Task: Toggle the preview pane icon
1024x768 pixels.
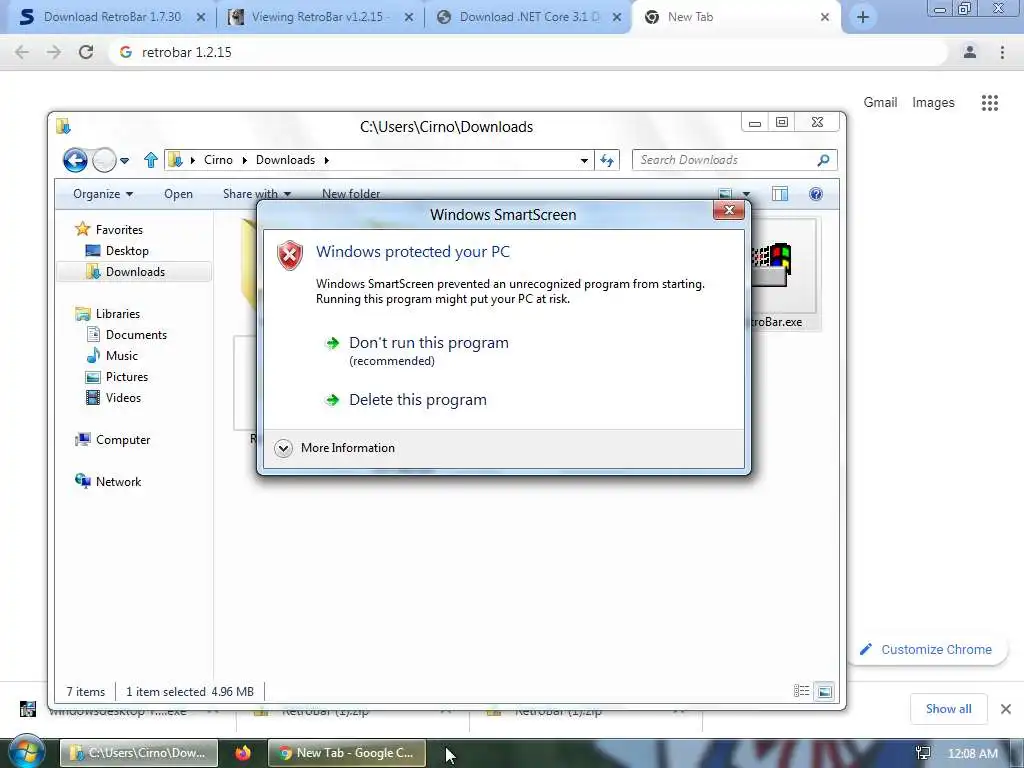Action: [780, 194]
